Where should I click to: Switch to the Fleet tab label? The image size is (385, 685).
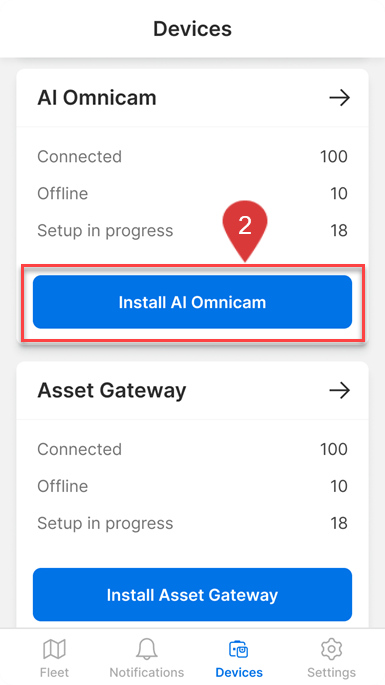[x=54, y=672]
